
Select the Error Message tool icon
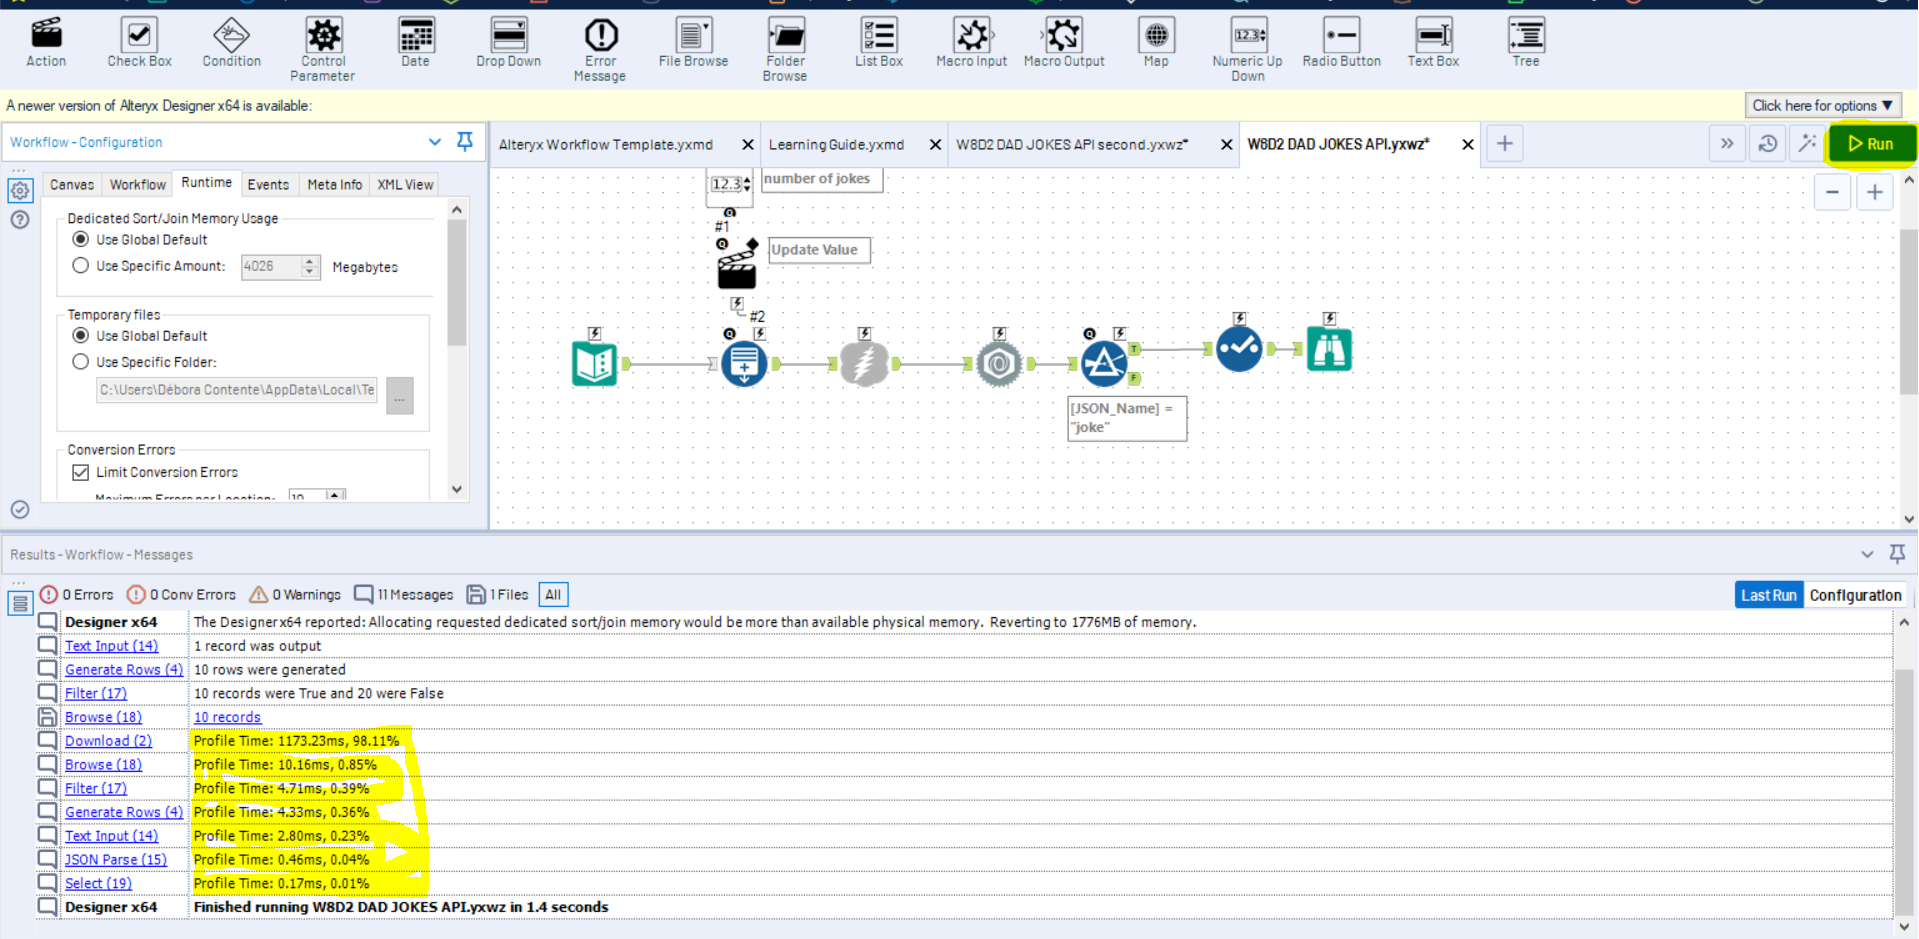600,36
